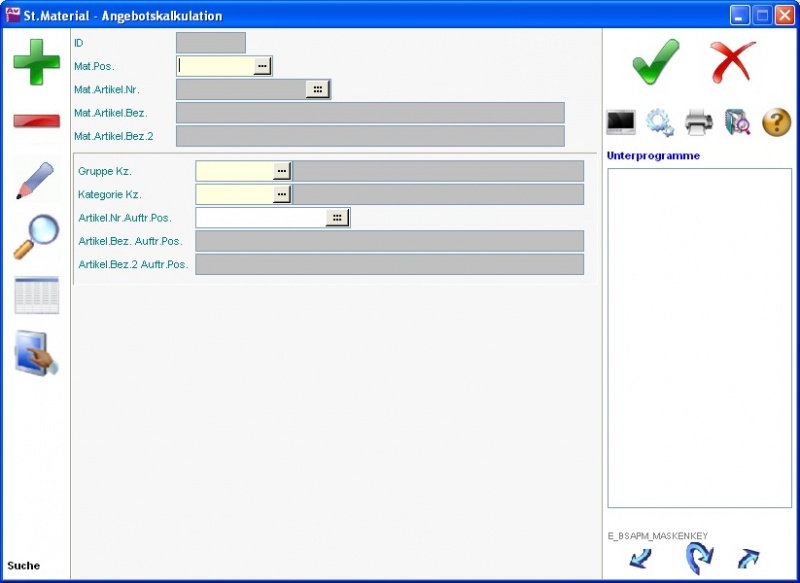800x583 pixels.
Task: Select the pencil edit icon
Action: click(36, 179)
